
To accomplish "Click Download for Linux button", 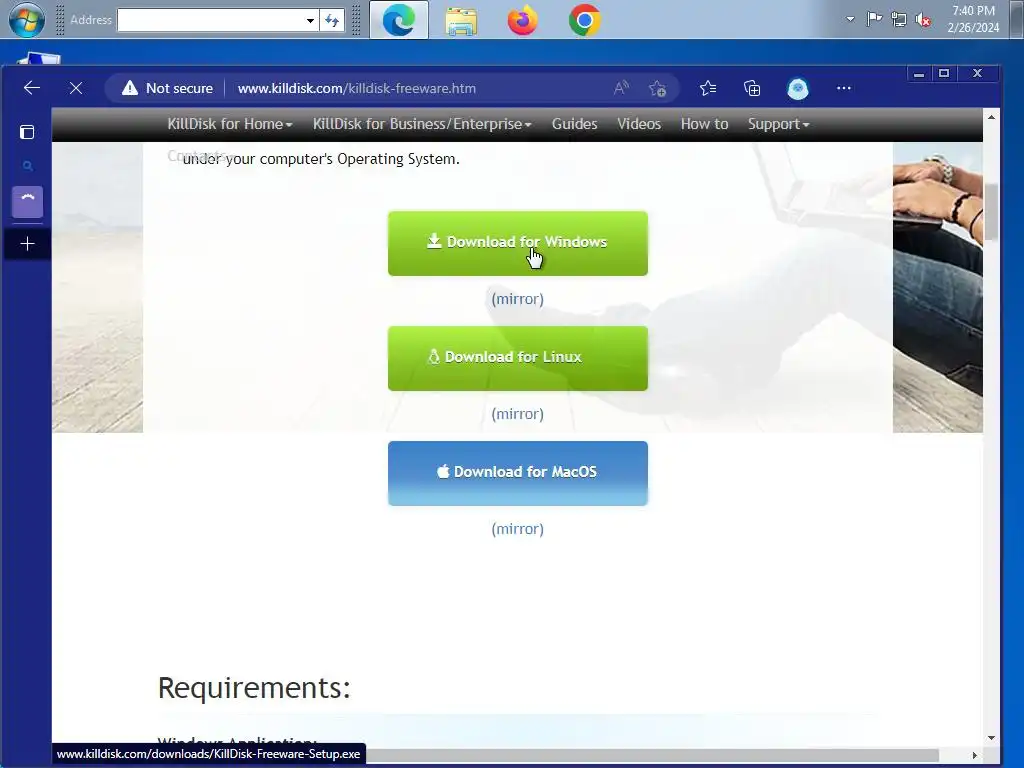I will (518, 358).
